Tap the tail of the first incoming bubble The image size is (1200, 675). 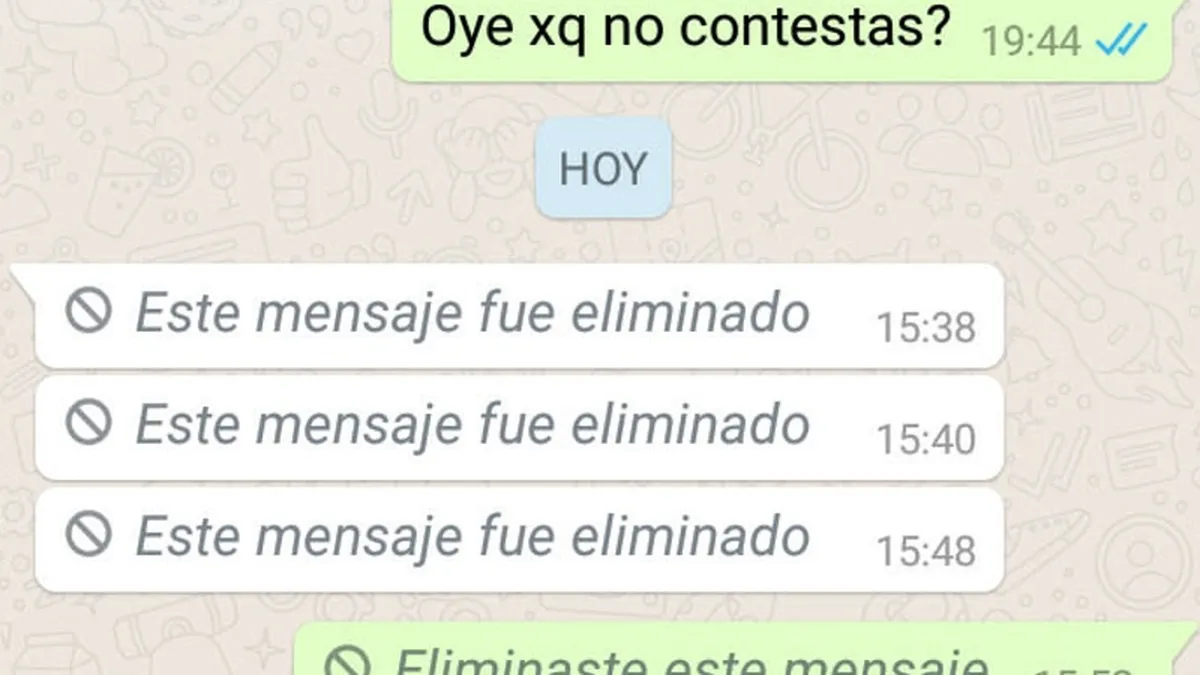tap(22, 278)
